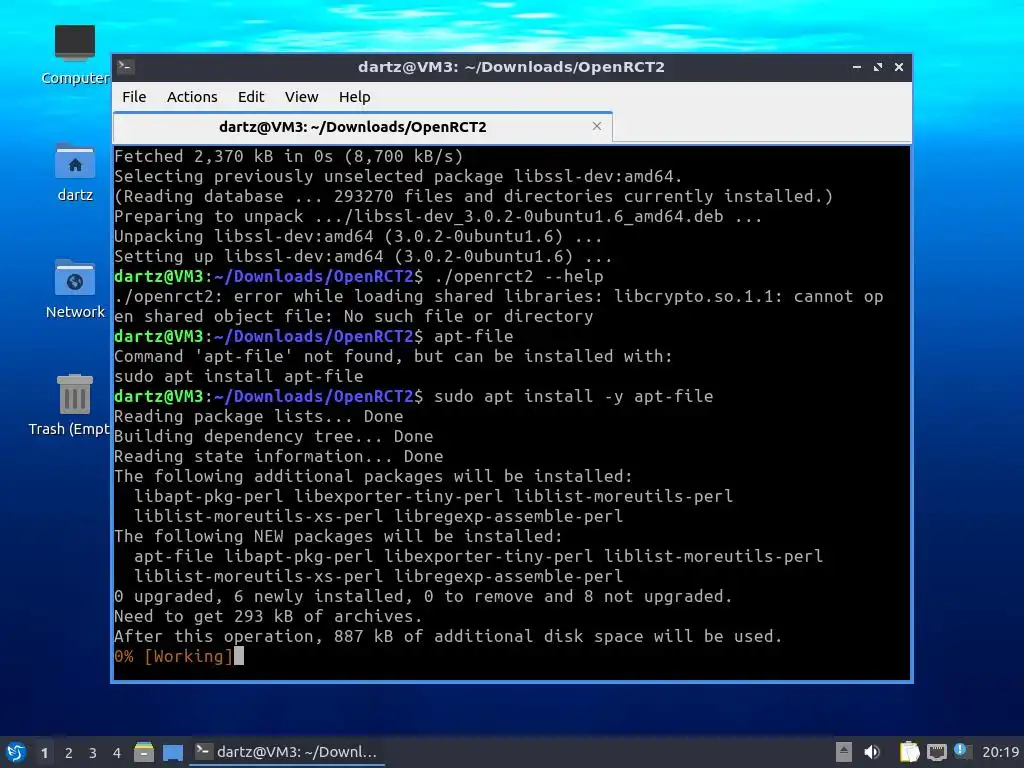Viewport: 1024px width, 768px height.
Task: Switch to workspace 4
Action: [x=117, y=753]
